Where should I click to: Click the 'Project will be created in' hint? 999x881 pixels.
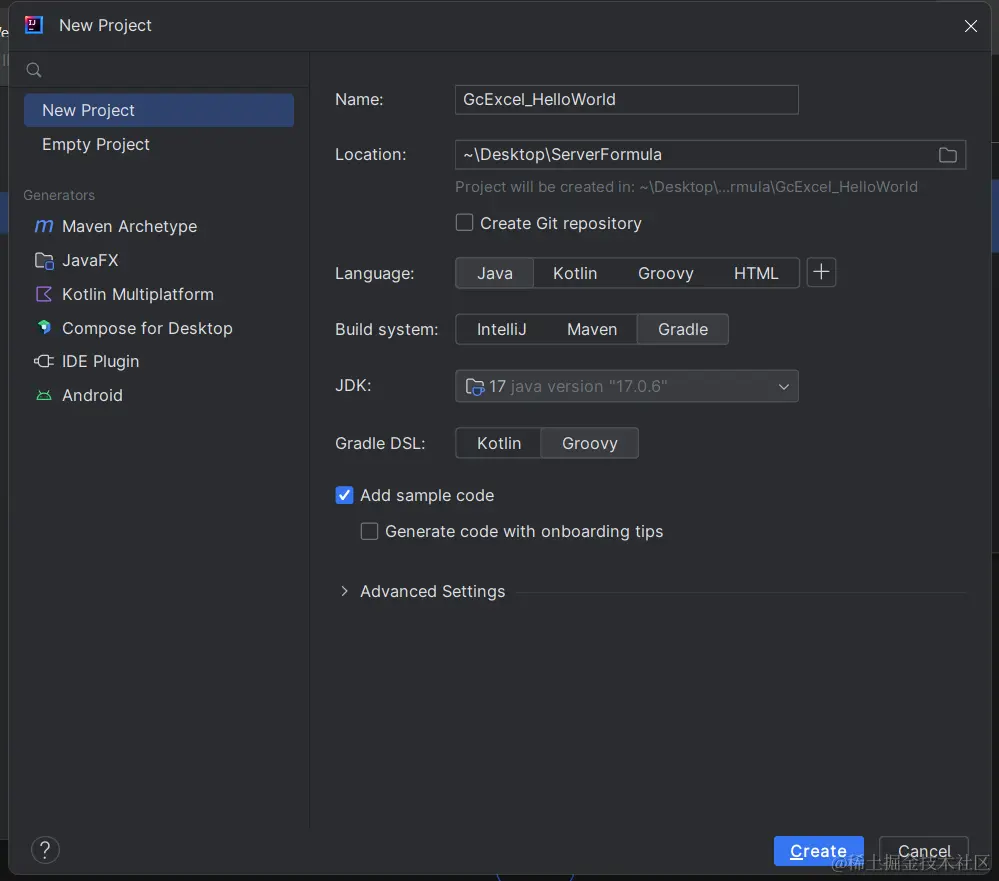click(686, 187)
